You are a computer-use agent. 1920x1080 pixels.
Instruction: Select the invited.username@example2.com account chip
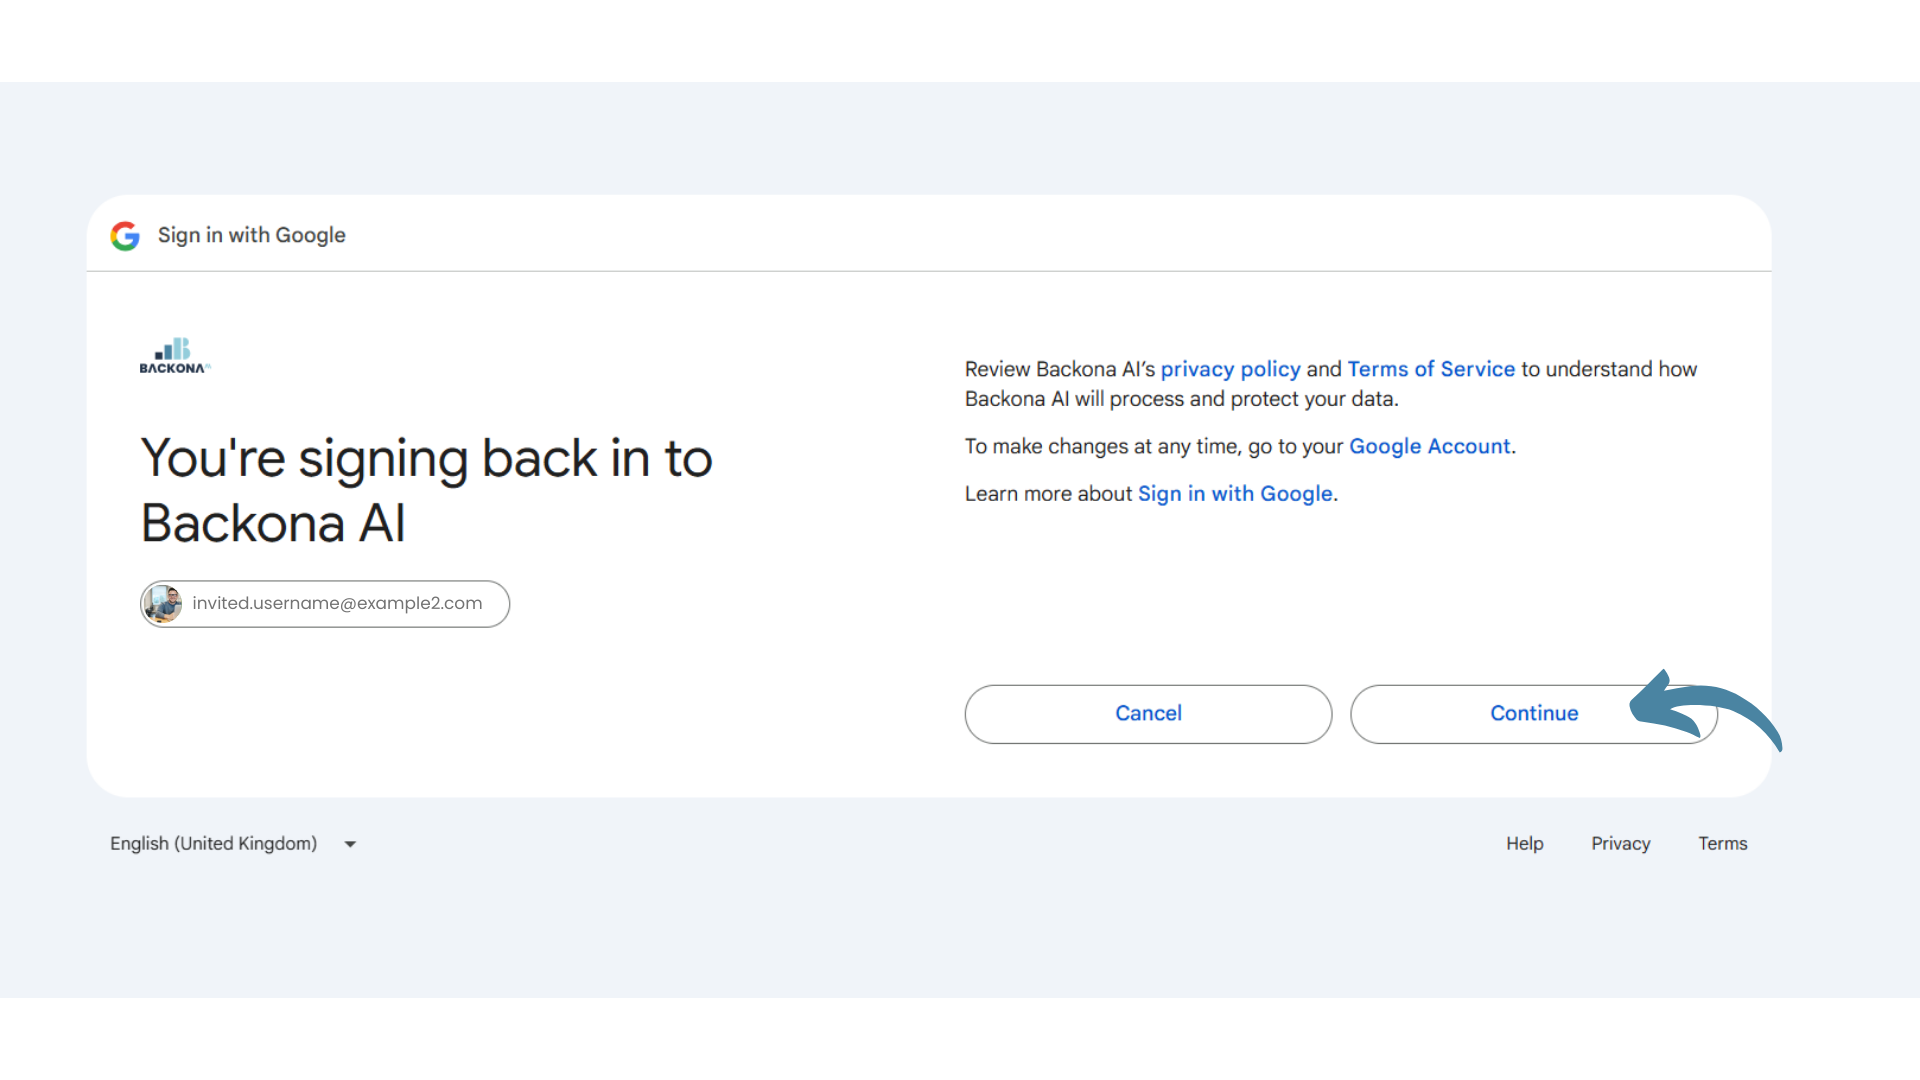click(325, 604)
